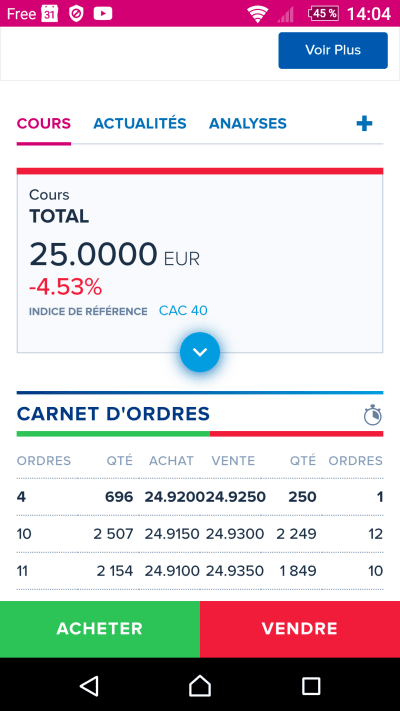The image size is (400, 711).
Task: Switch to the Analyses tab
Action: click(248, 123)
